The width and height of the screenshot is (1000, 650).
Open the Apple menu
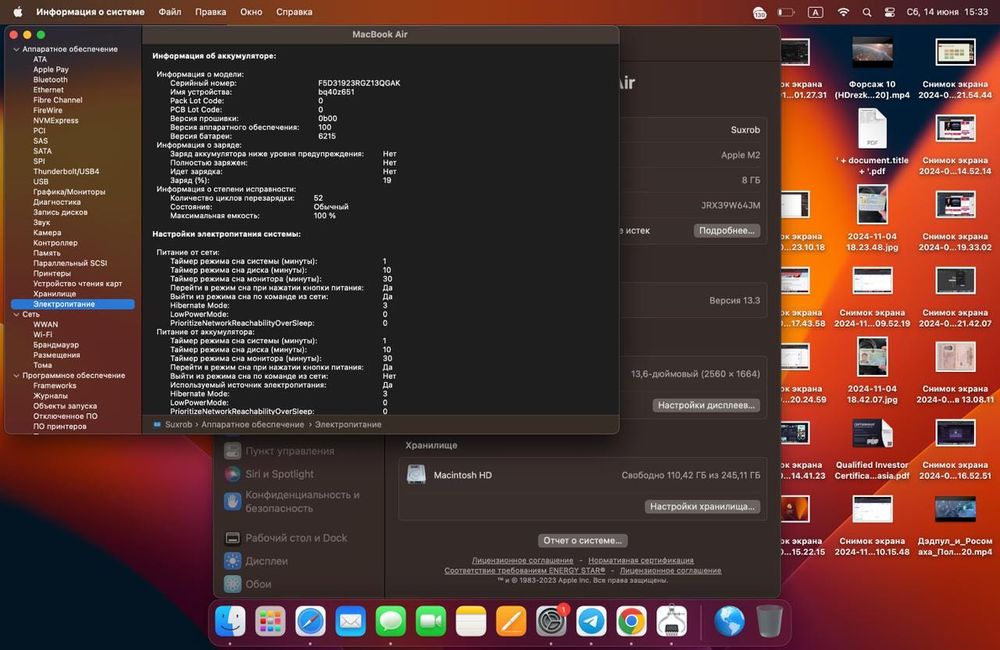18,11
